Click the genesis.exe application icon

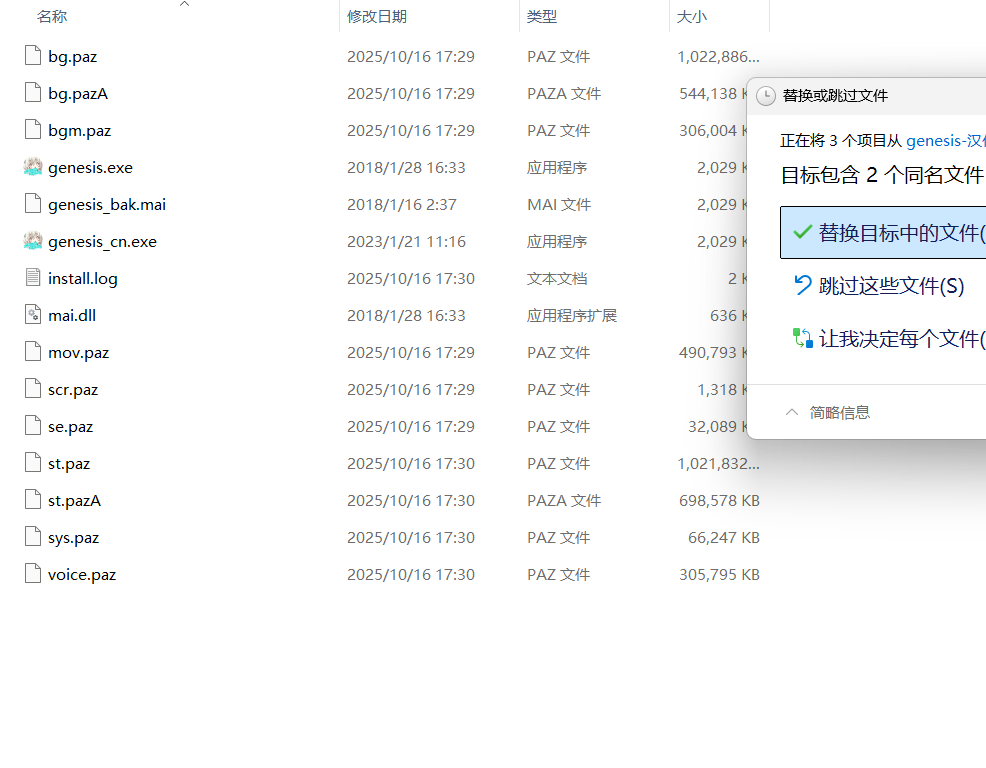33,167
